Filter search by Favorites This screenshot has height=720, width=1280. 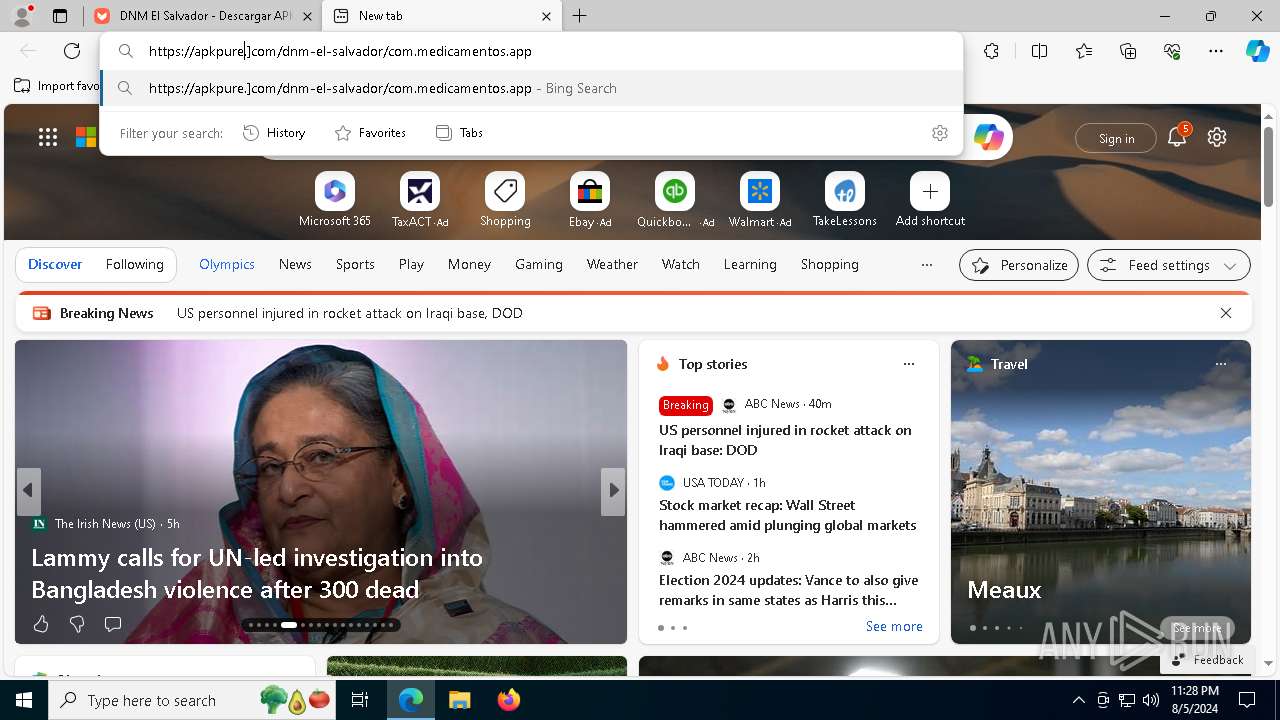coord(370,133)
